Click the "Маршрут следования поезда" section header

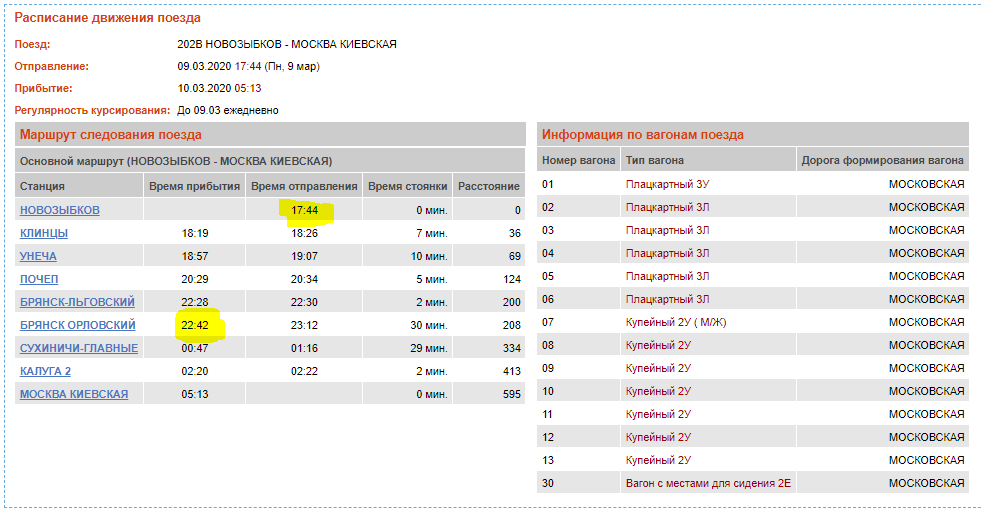pos(111,134)
